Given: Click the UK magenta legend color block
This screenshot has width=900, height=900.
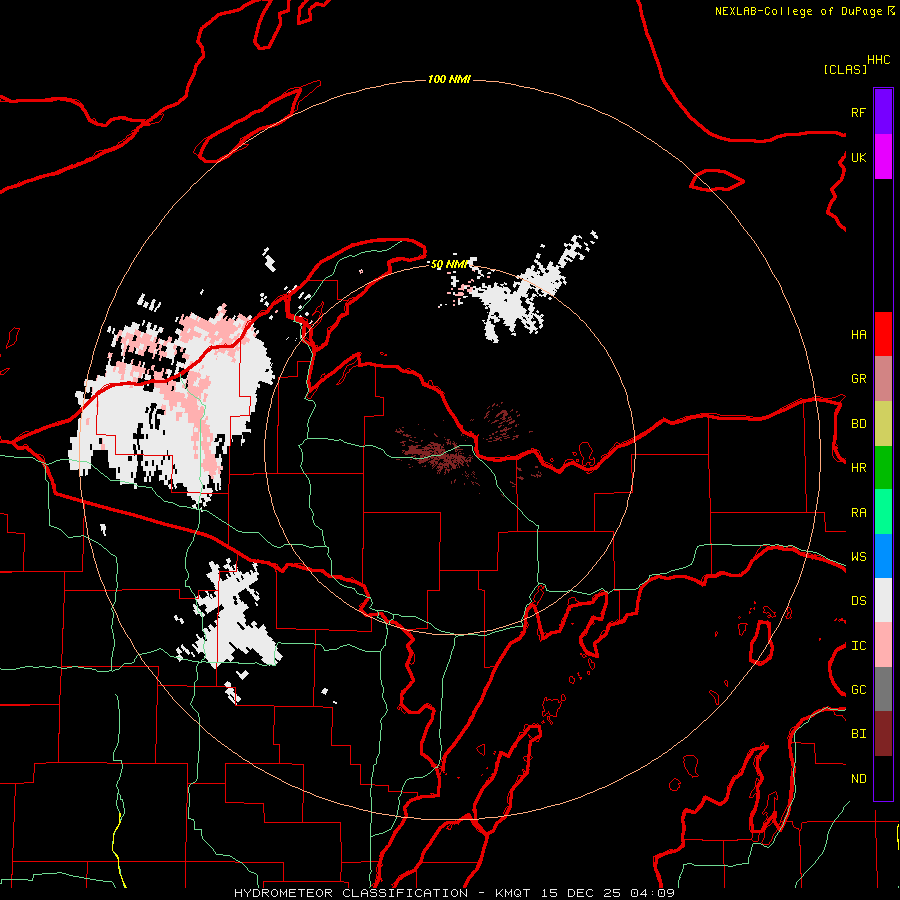Looking at the screenshot, I should 883,156.
